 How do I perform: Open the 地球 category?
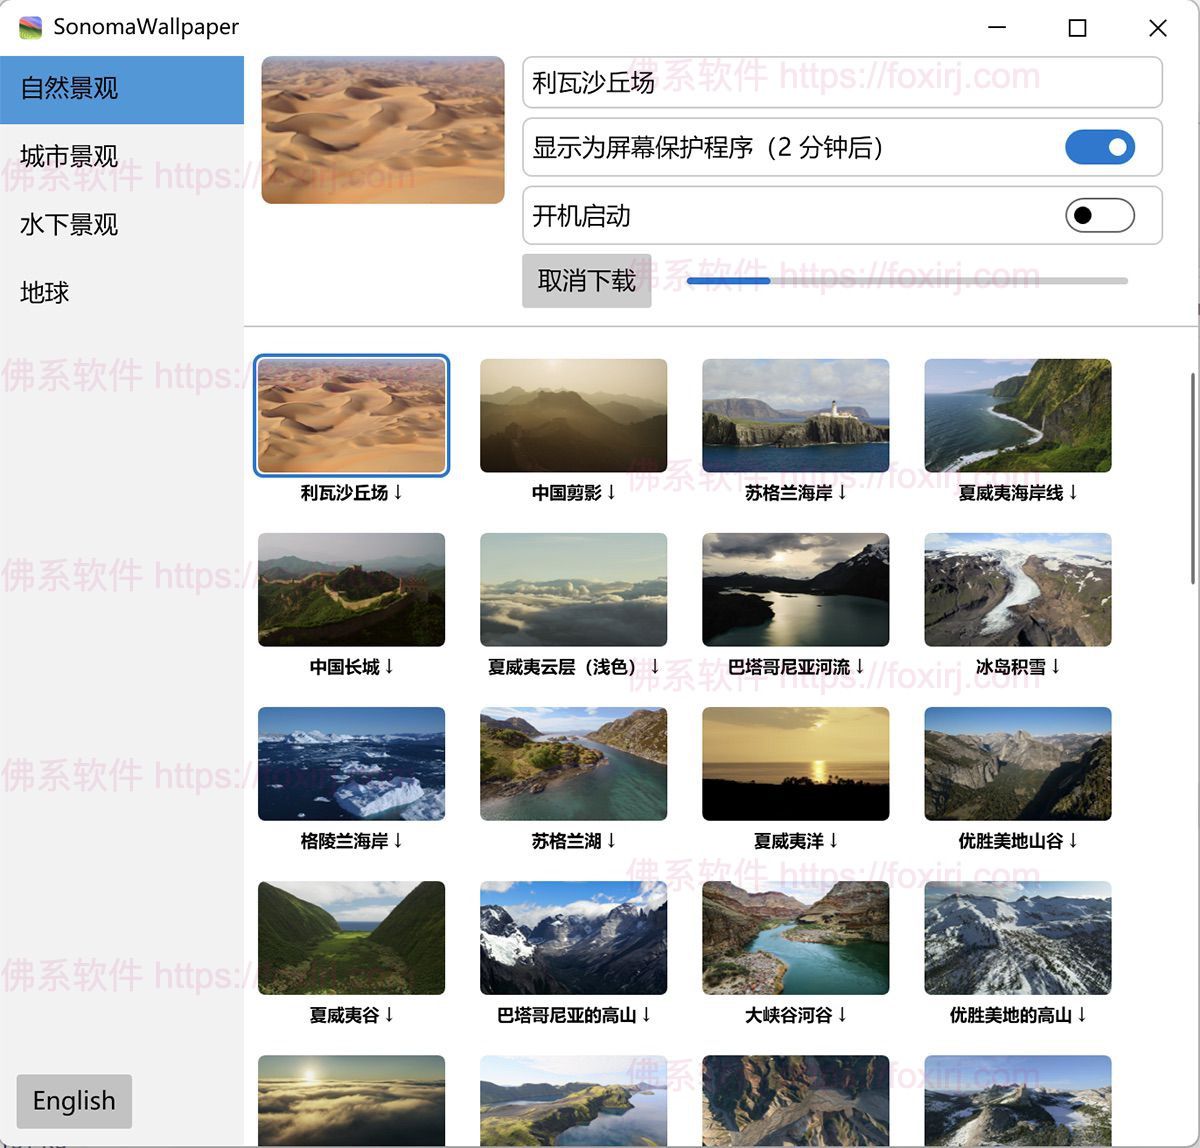[x=43, y=292]
